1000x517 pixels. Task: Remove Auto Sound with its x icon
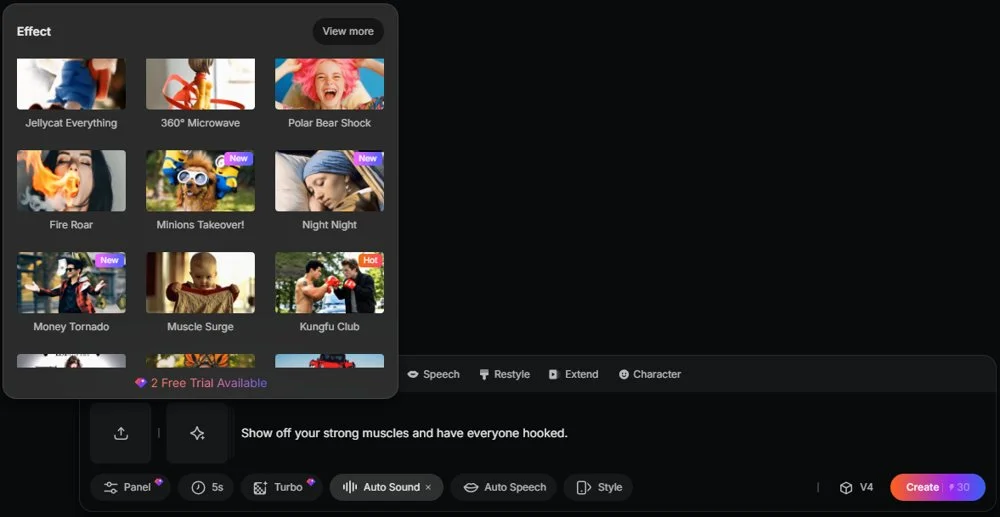click(428, 488)
